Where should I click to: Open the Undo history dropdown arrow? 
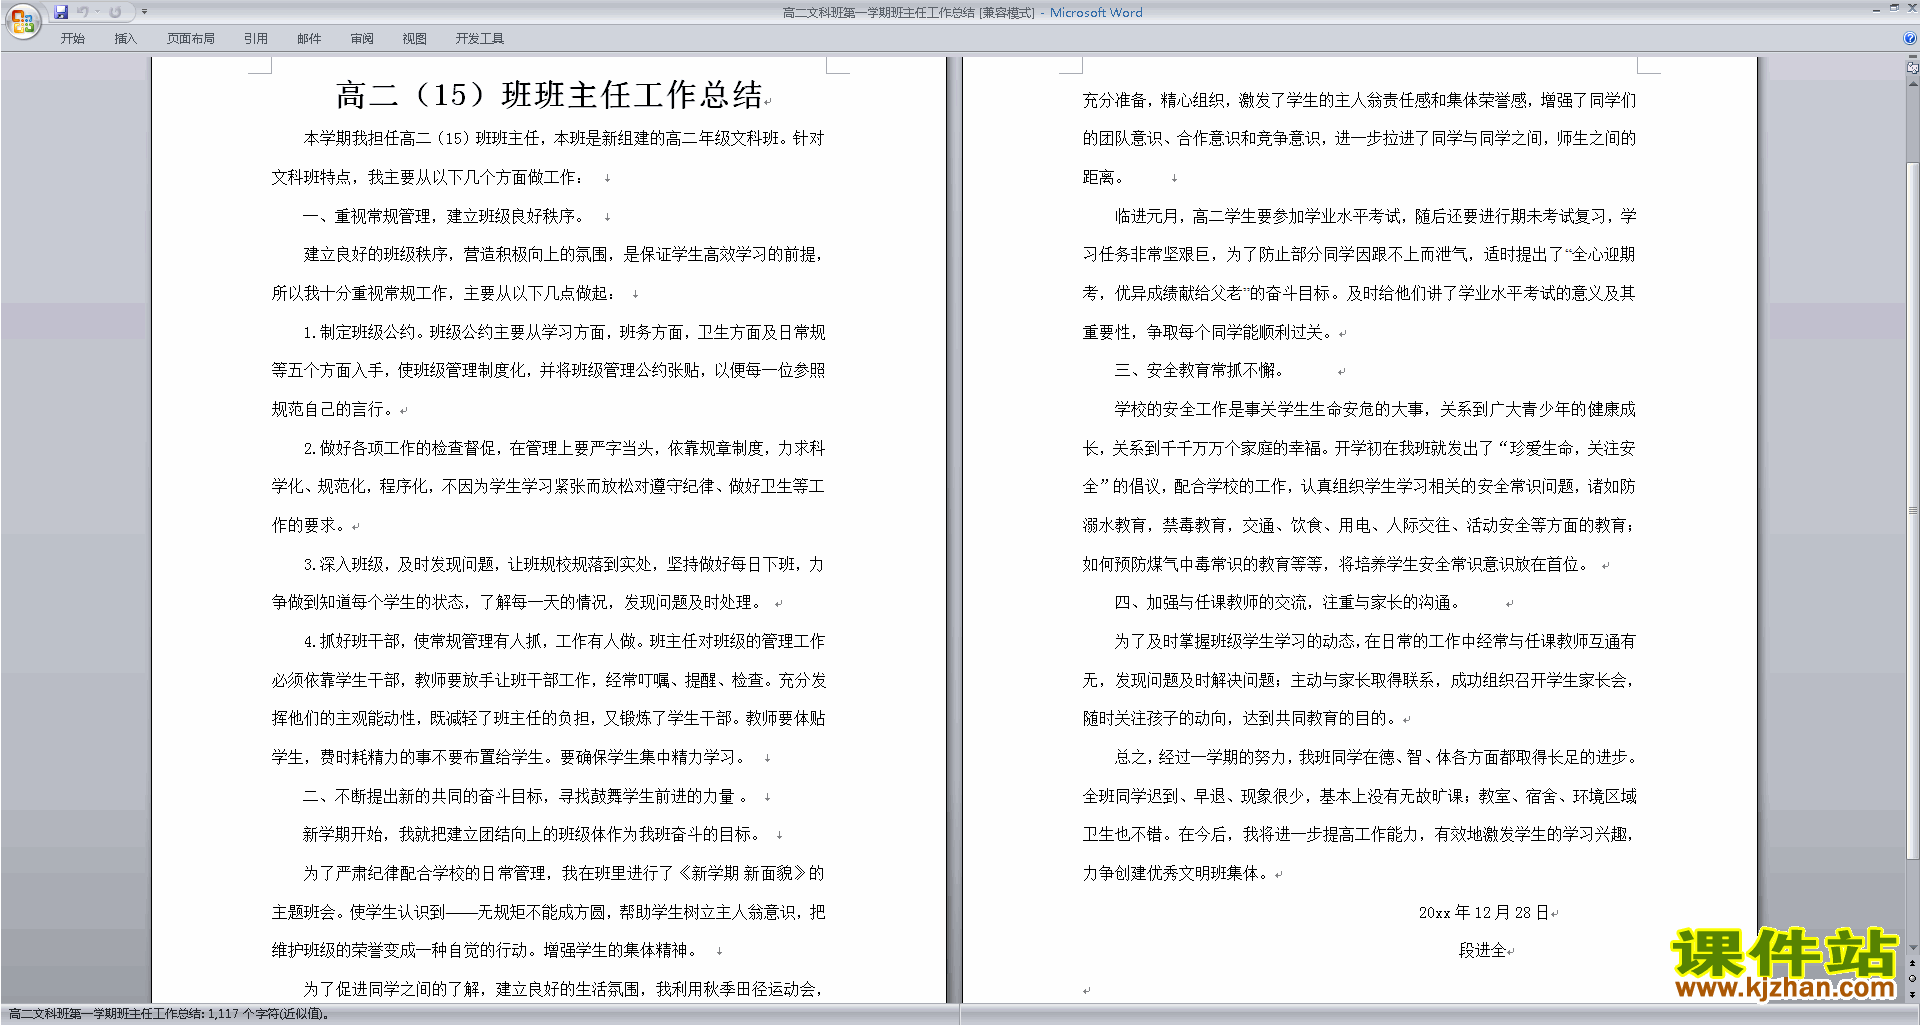[97, 12]
